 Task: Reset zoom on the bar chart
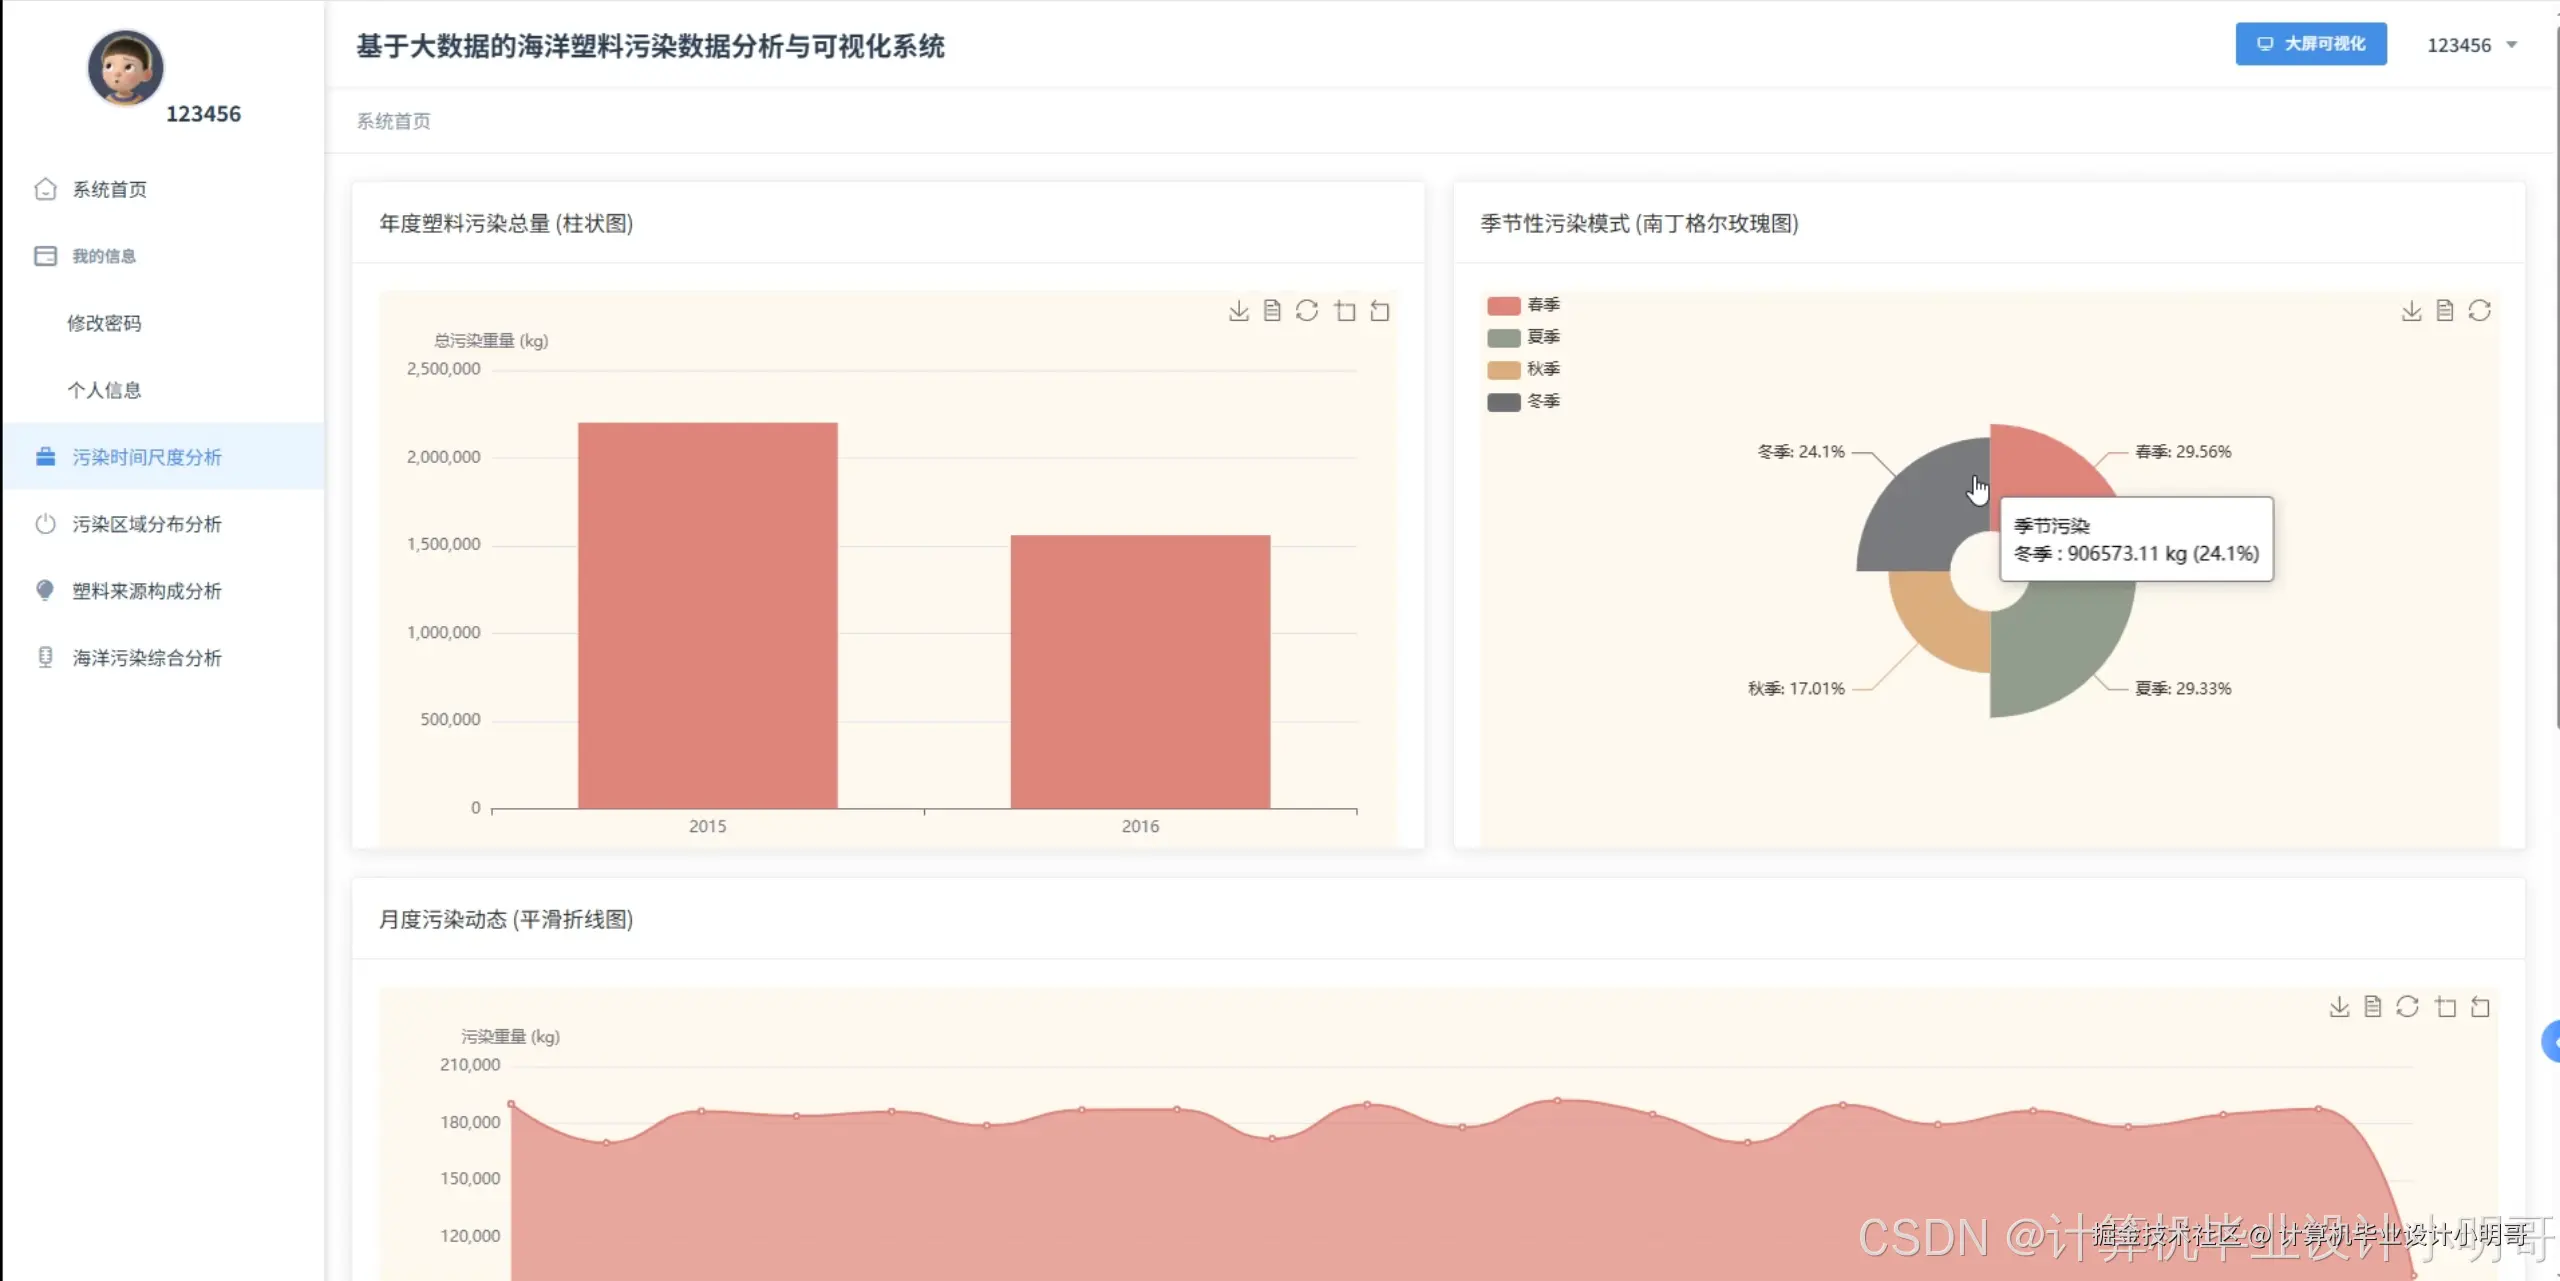(x=1380, y=311)
